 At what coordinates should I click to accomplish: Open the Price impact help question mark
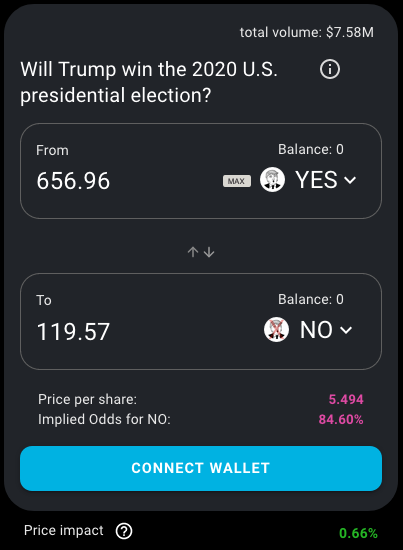(x=124, y=531)
